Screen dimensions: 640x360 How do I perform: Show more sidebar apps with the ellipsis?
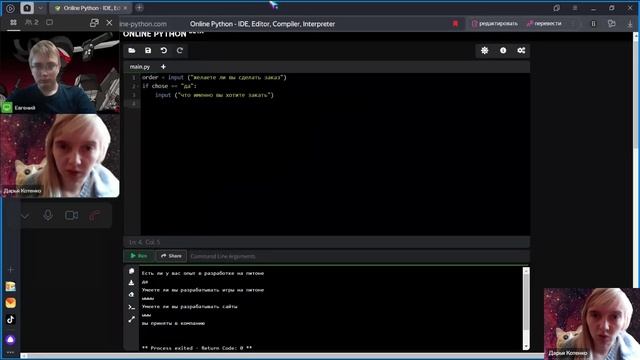click(x=11, y=352)
